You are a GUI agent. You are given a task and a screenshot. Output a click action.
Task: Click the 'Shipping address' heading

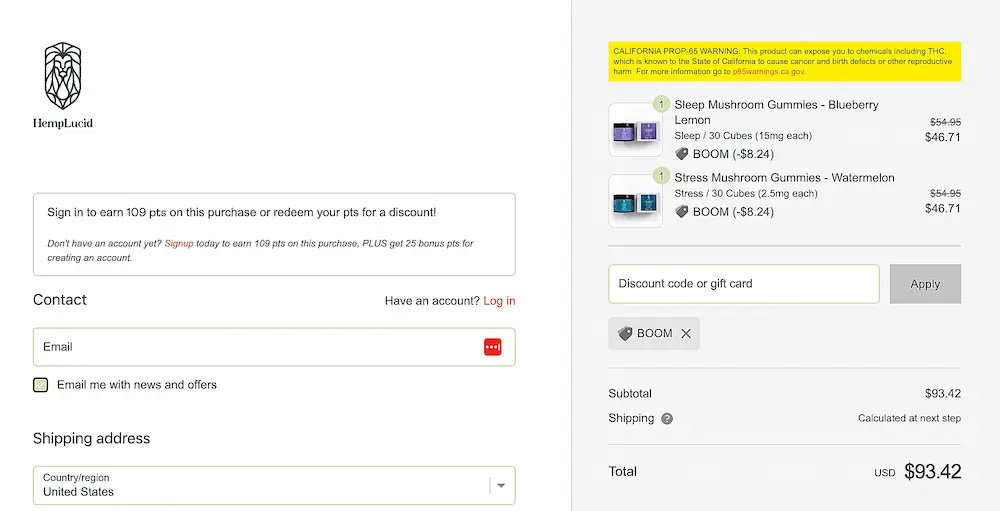92,438
